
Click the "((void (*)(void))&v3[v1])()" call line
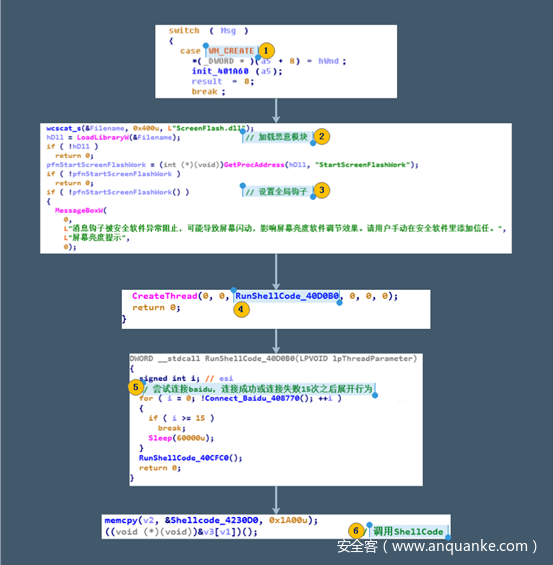pos(181,532)
